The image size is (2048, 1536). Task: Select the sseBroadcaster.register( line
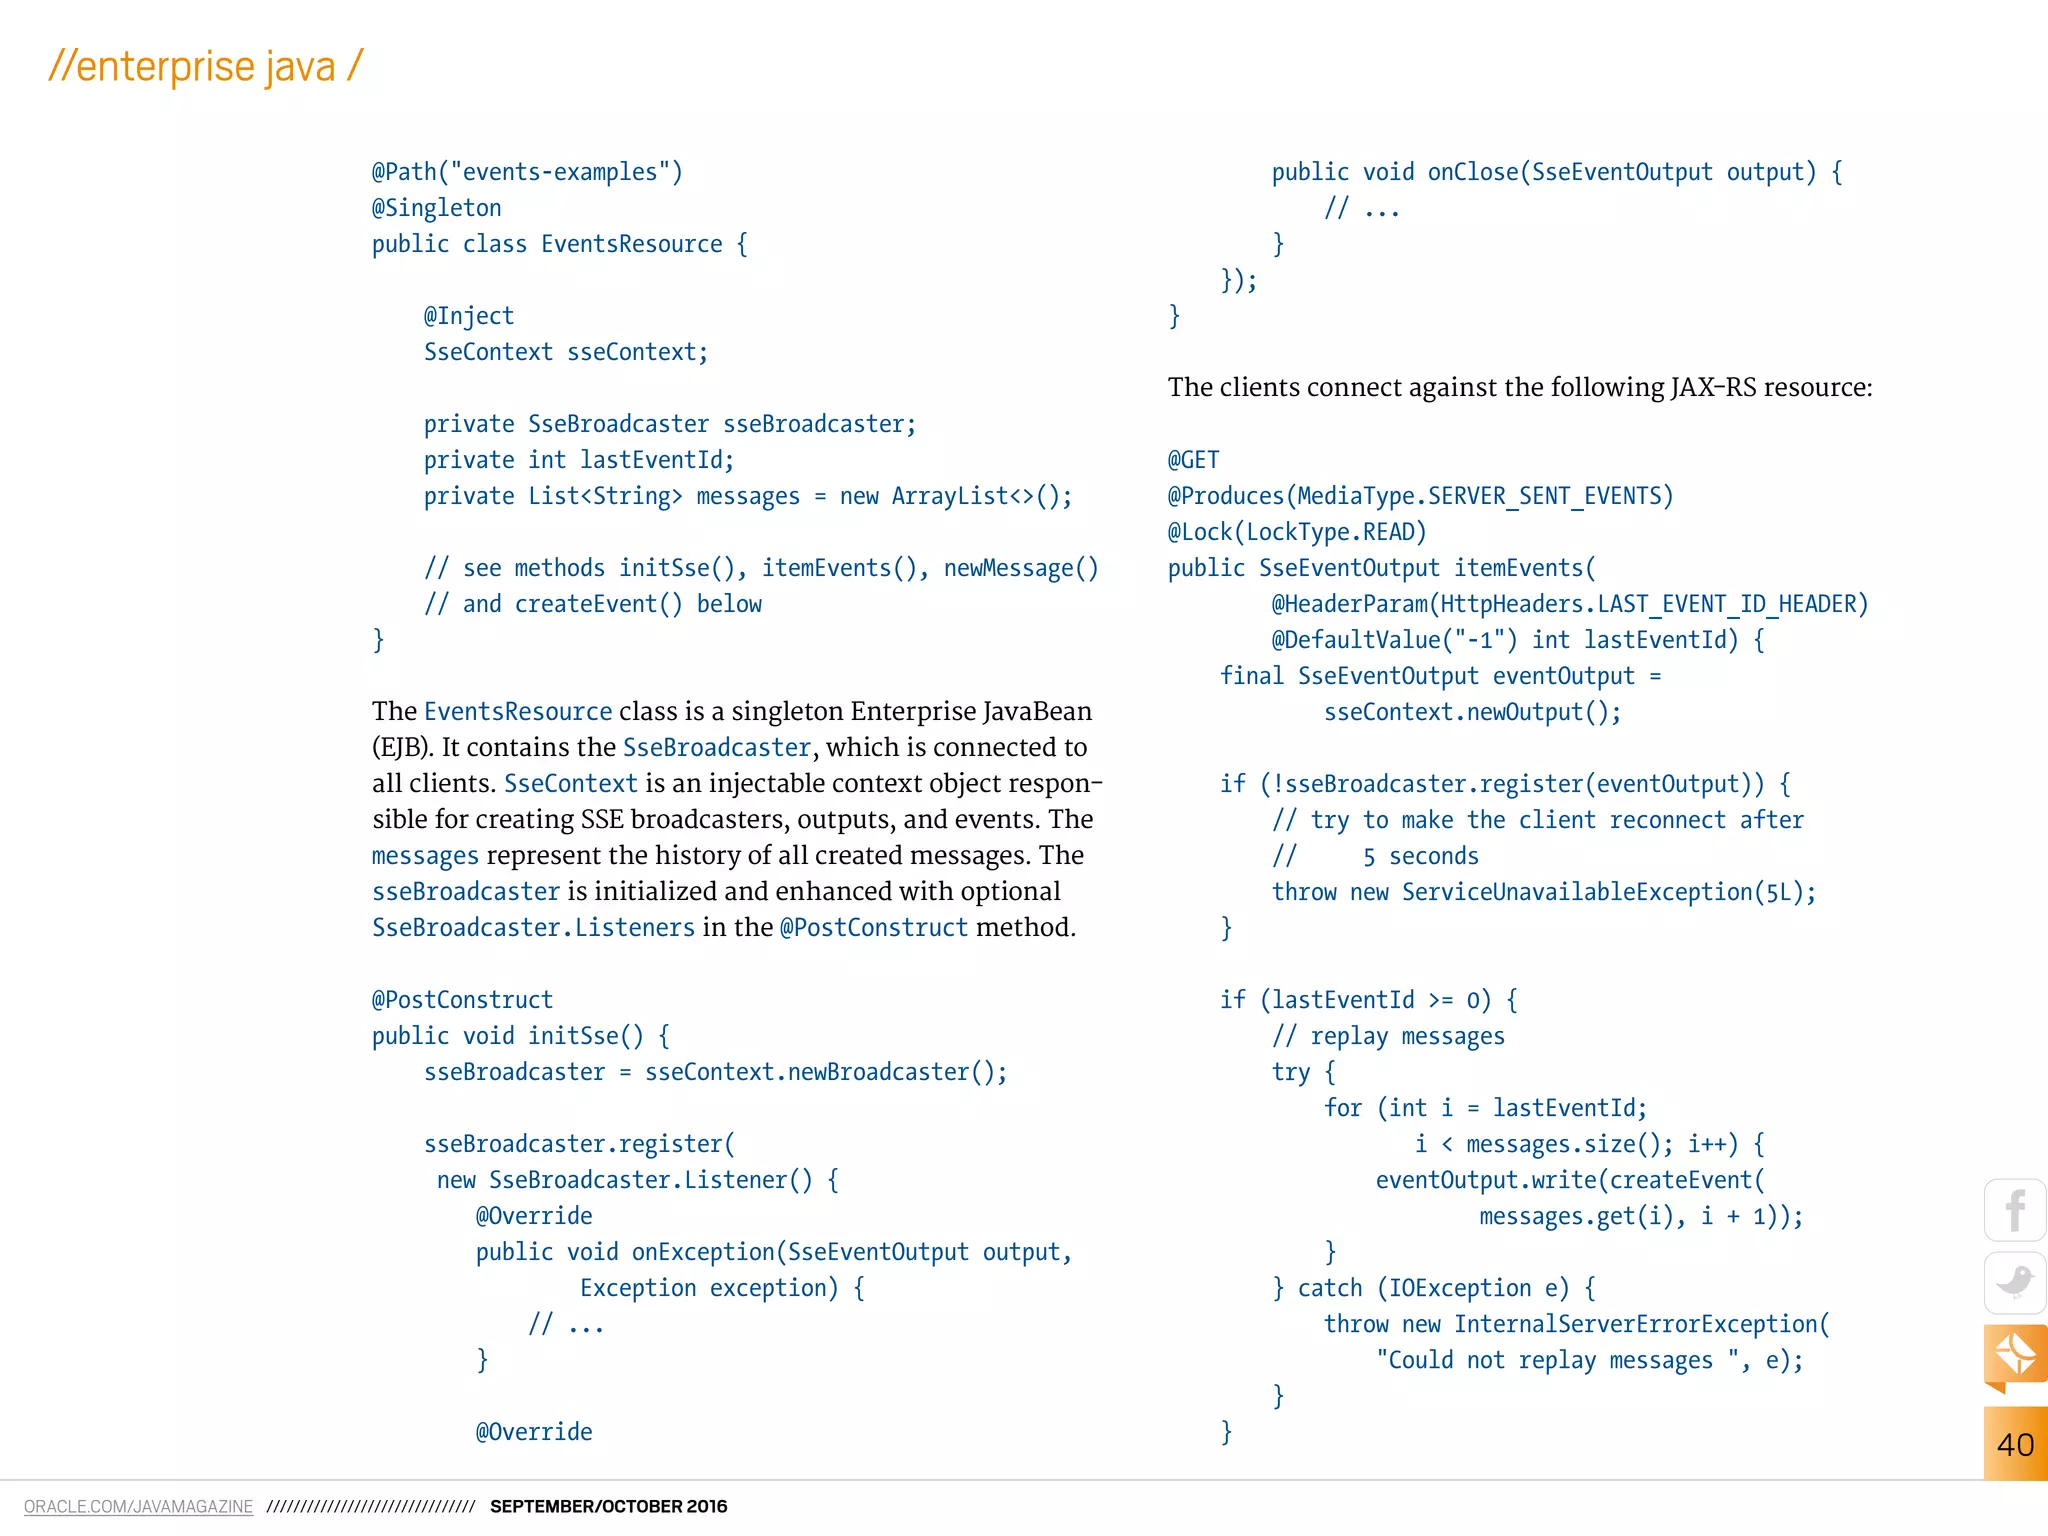[x=579, y=1144]
